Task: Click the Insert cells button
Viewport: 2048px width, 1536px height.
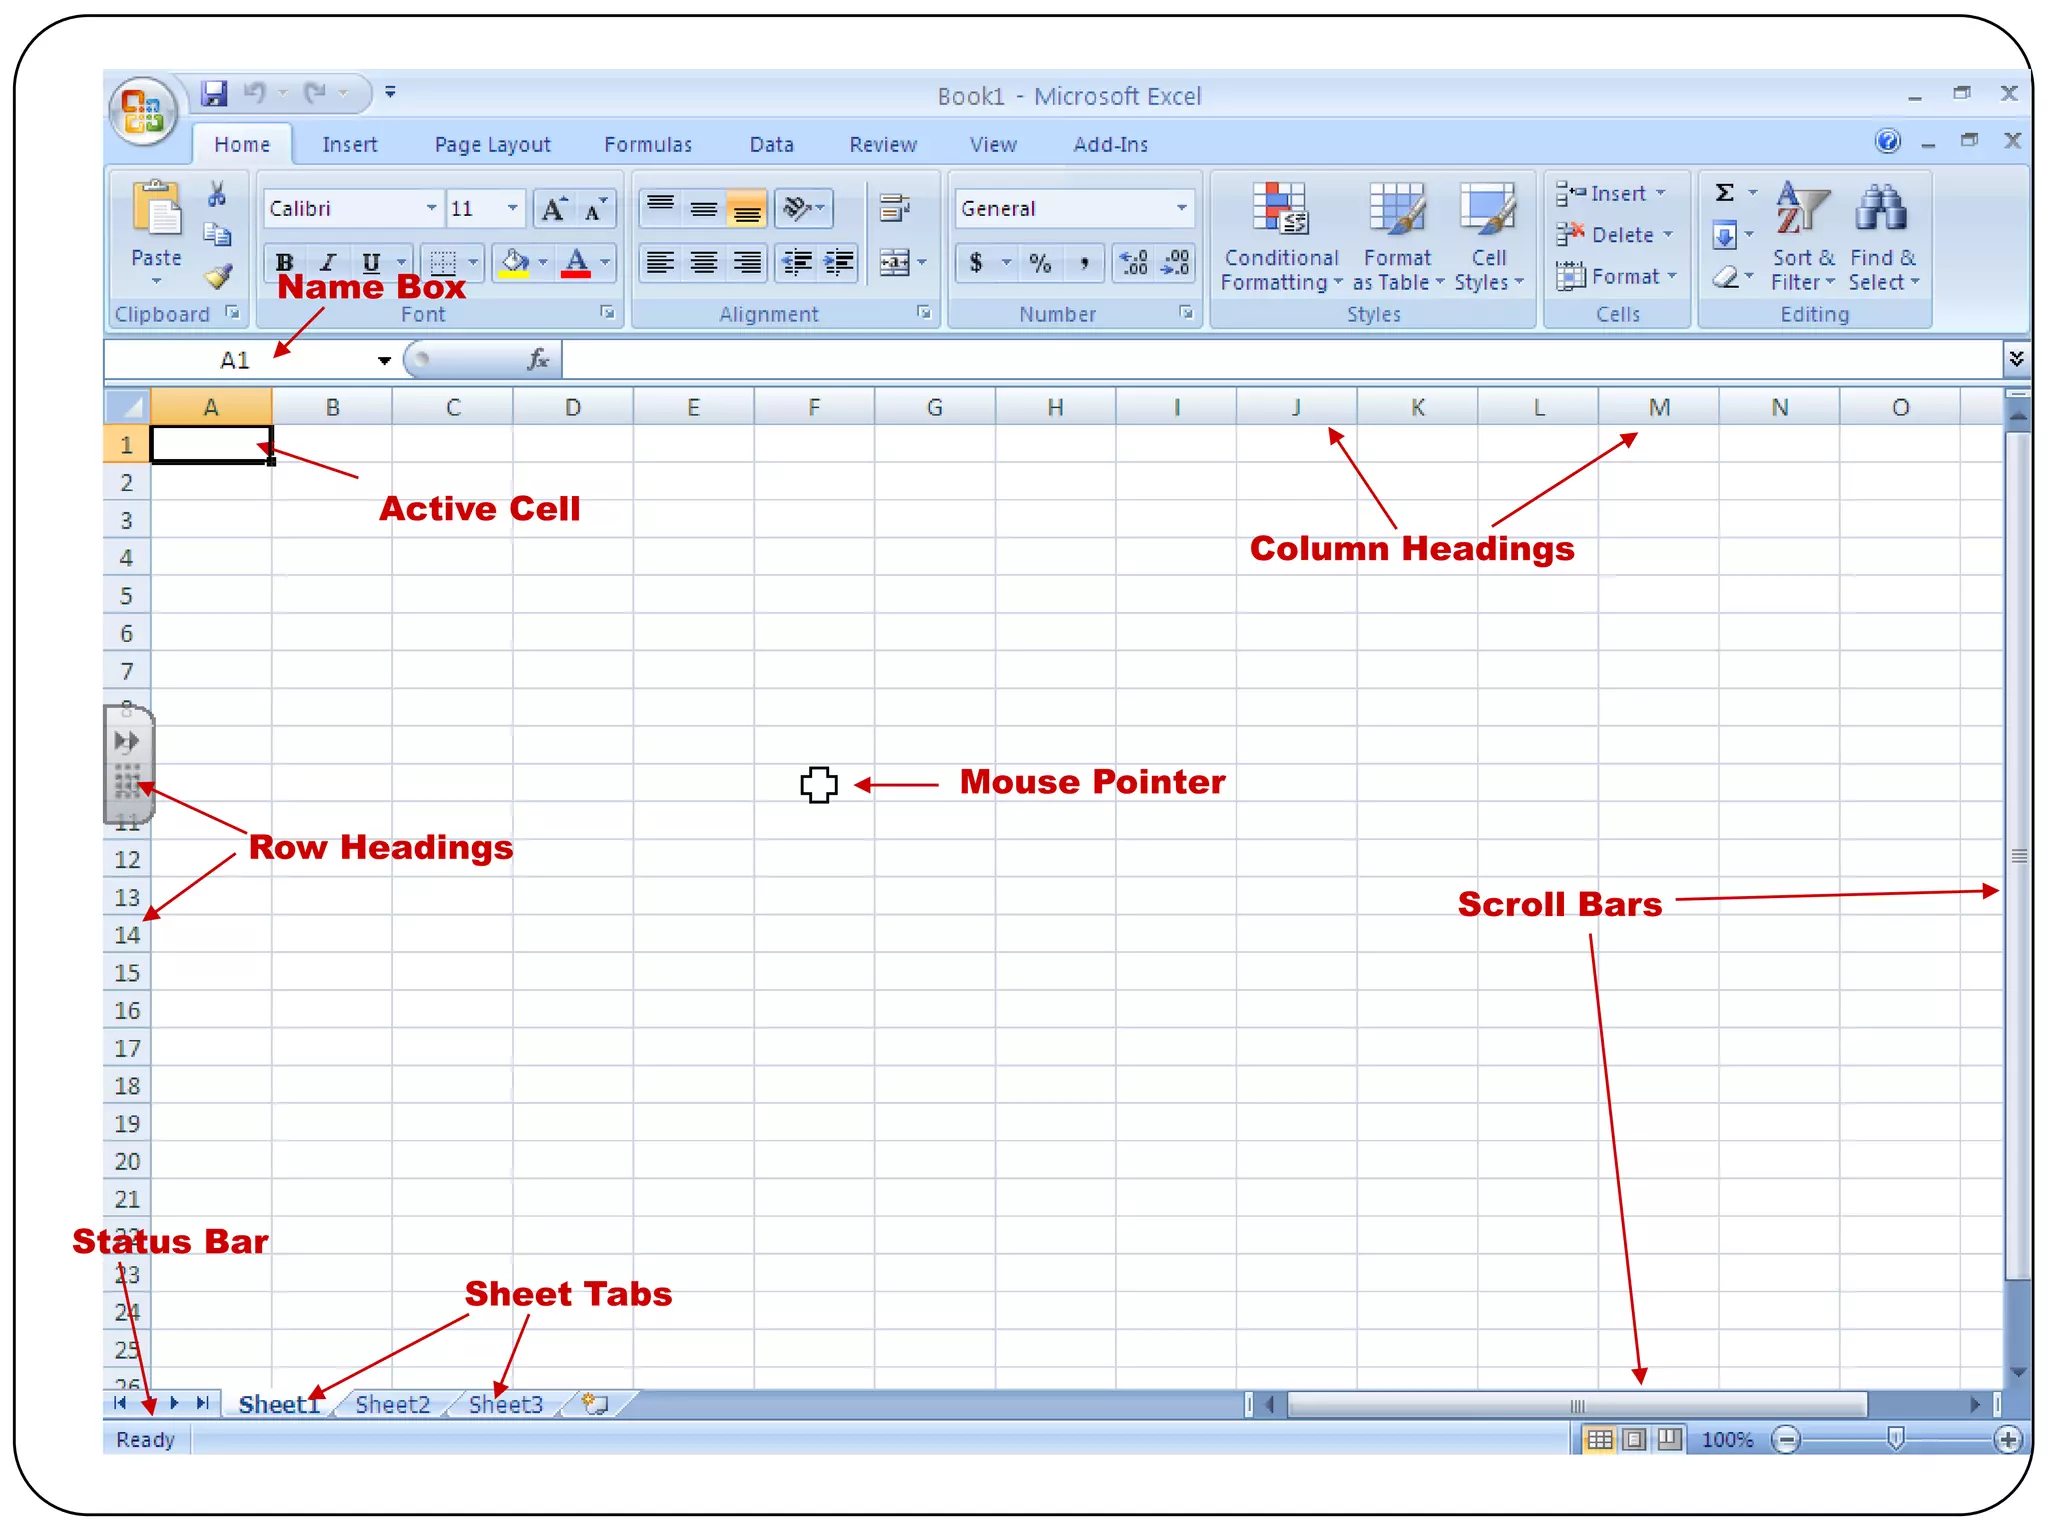Action: [1610, 193]
